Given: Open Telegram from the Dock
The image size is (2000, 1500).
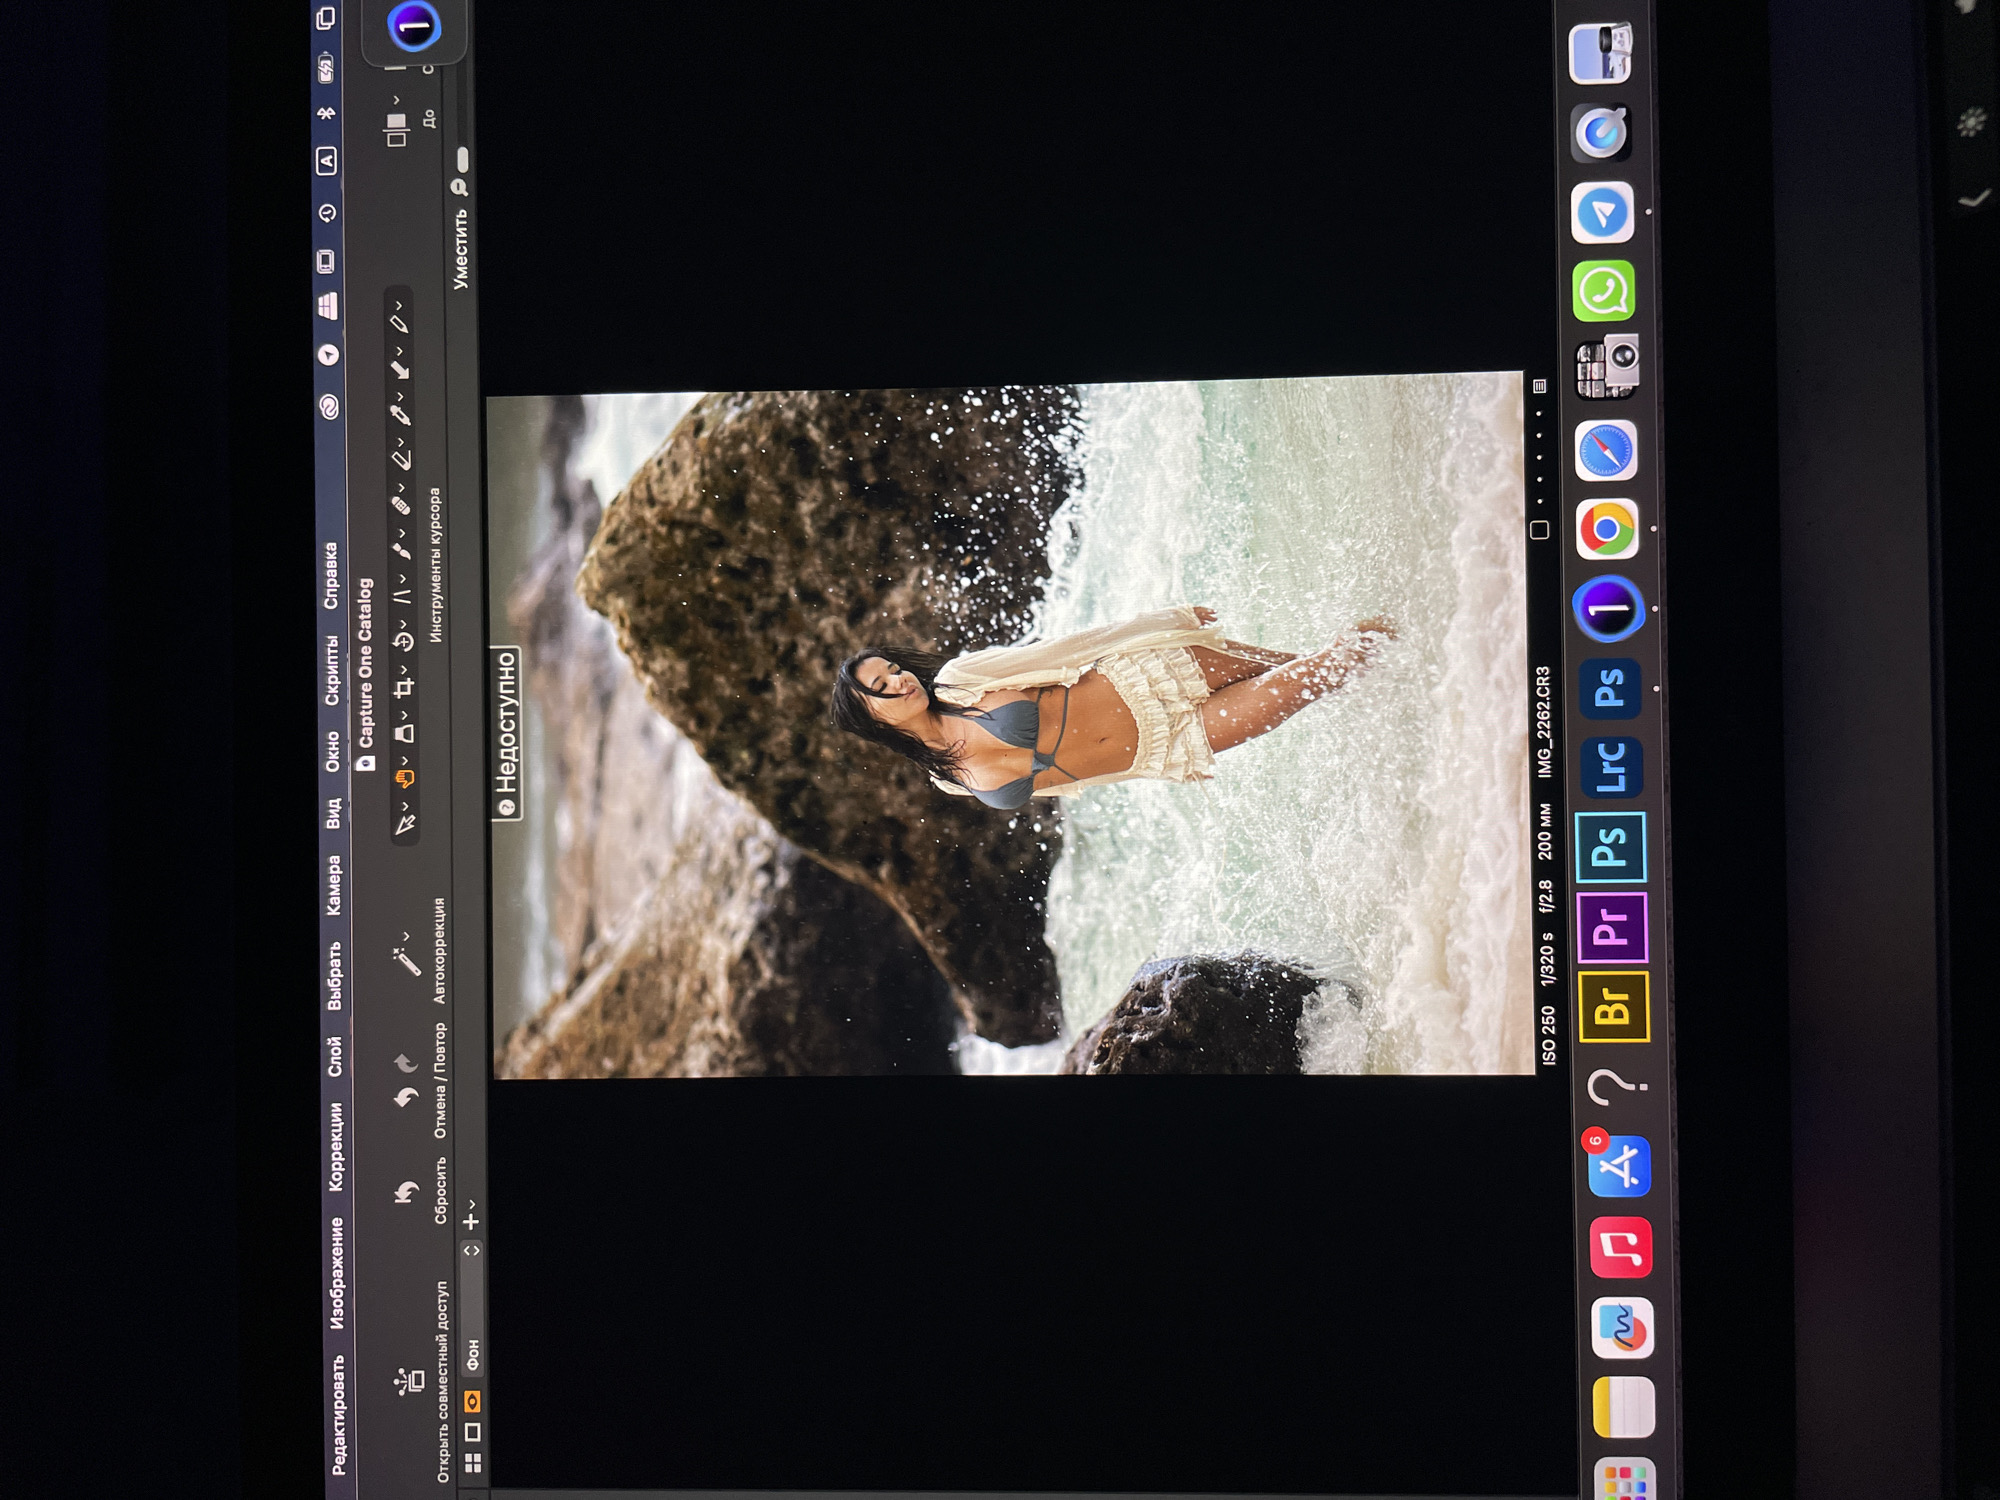Looking at the screenshot, I should coord(1603,212).
